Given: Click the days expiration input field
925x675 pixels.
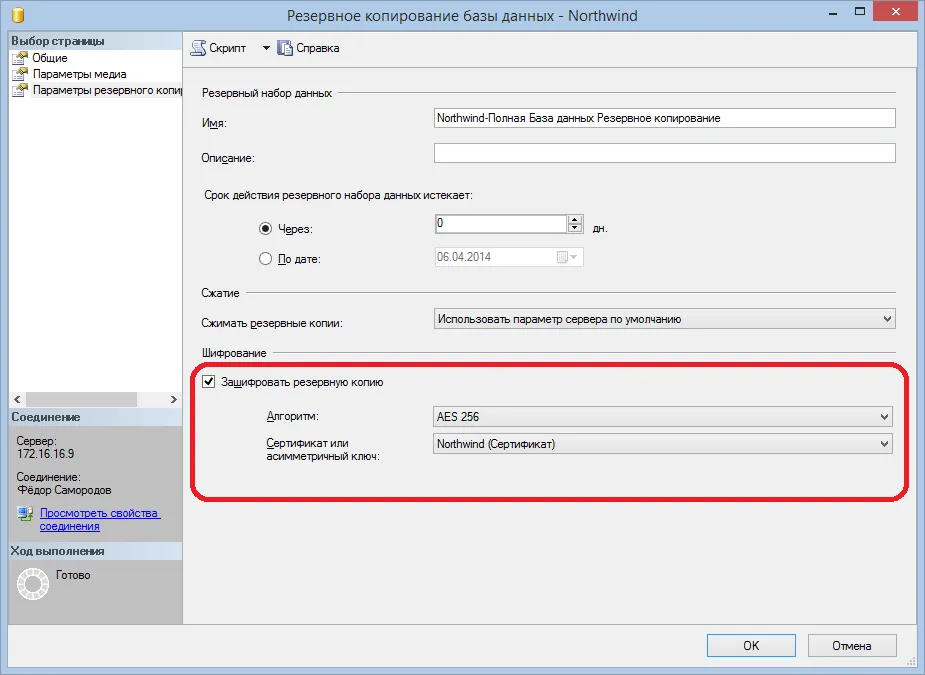Looking at the screenshot, I should tap(501, 224).
